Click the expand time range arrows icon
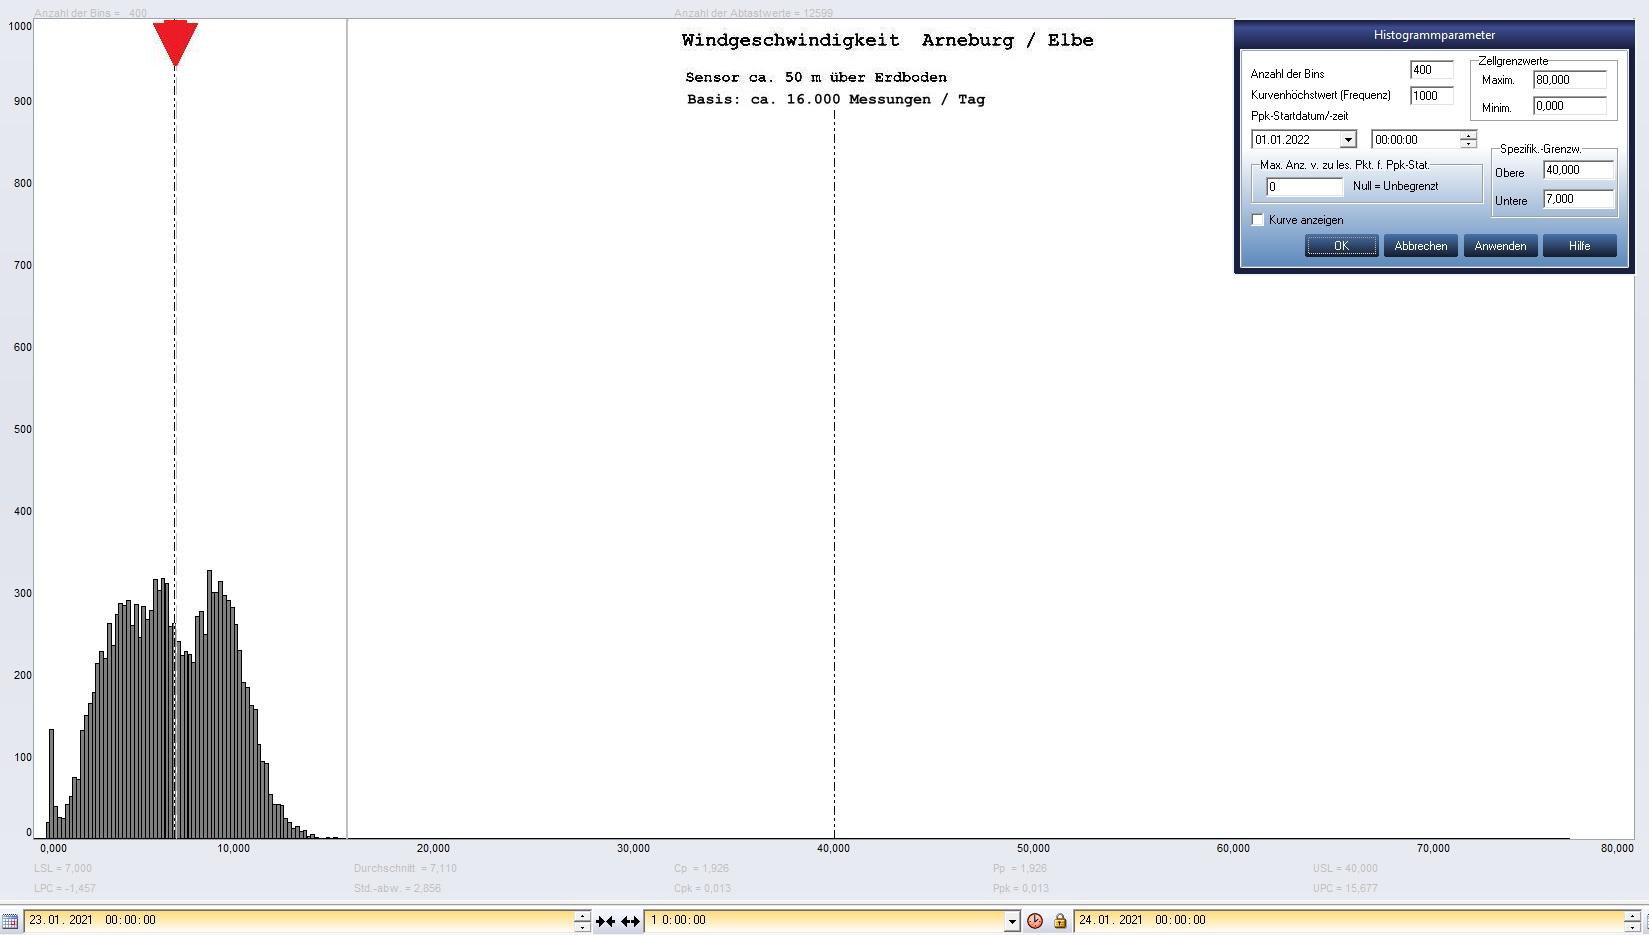 pyautogui.click(x=630, y=921)
